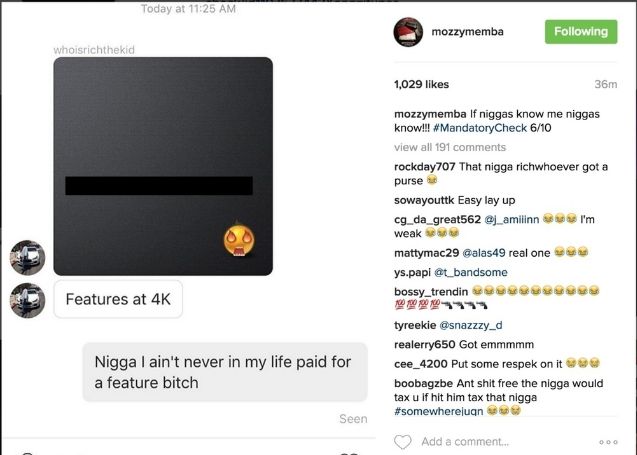Like the post with the heart icon
This screenshot has height=455, width=637.
click(x=403, y=442)
